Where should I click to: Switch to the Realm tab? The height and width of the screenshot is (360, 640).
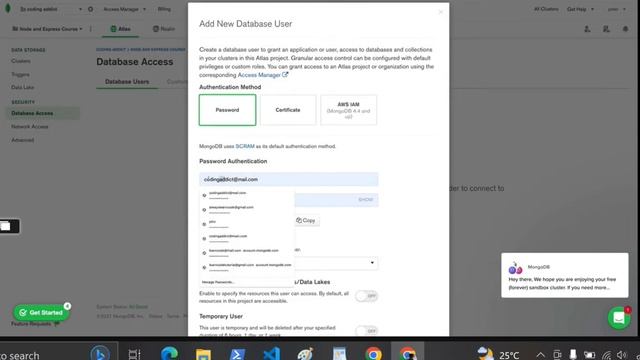point(164,29)
